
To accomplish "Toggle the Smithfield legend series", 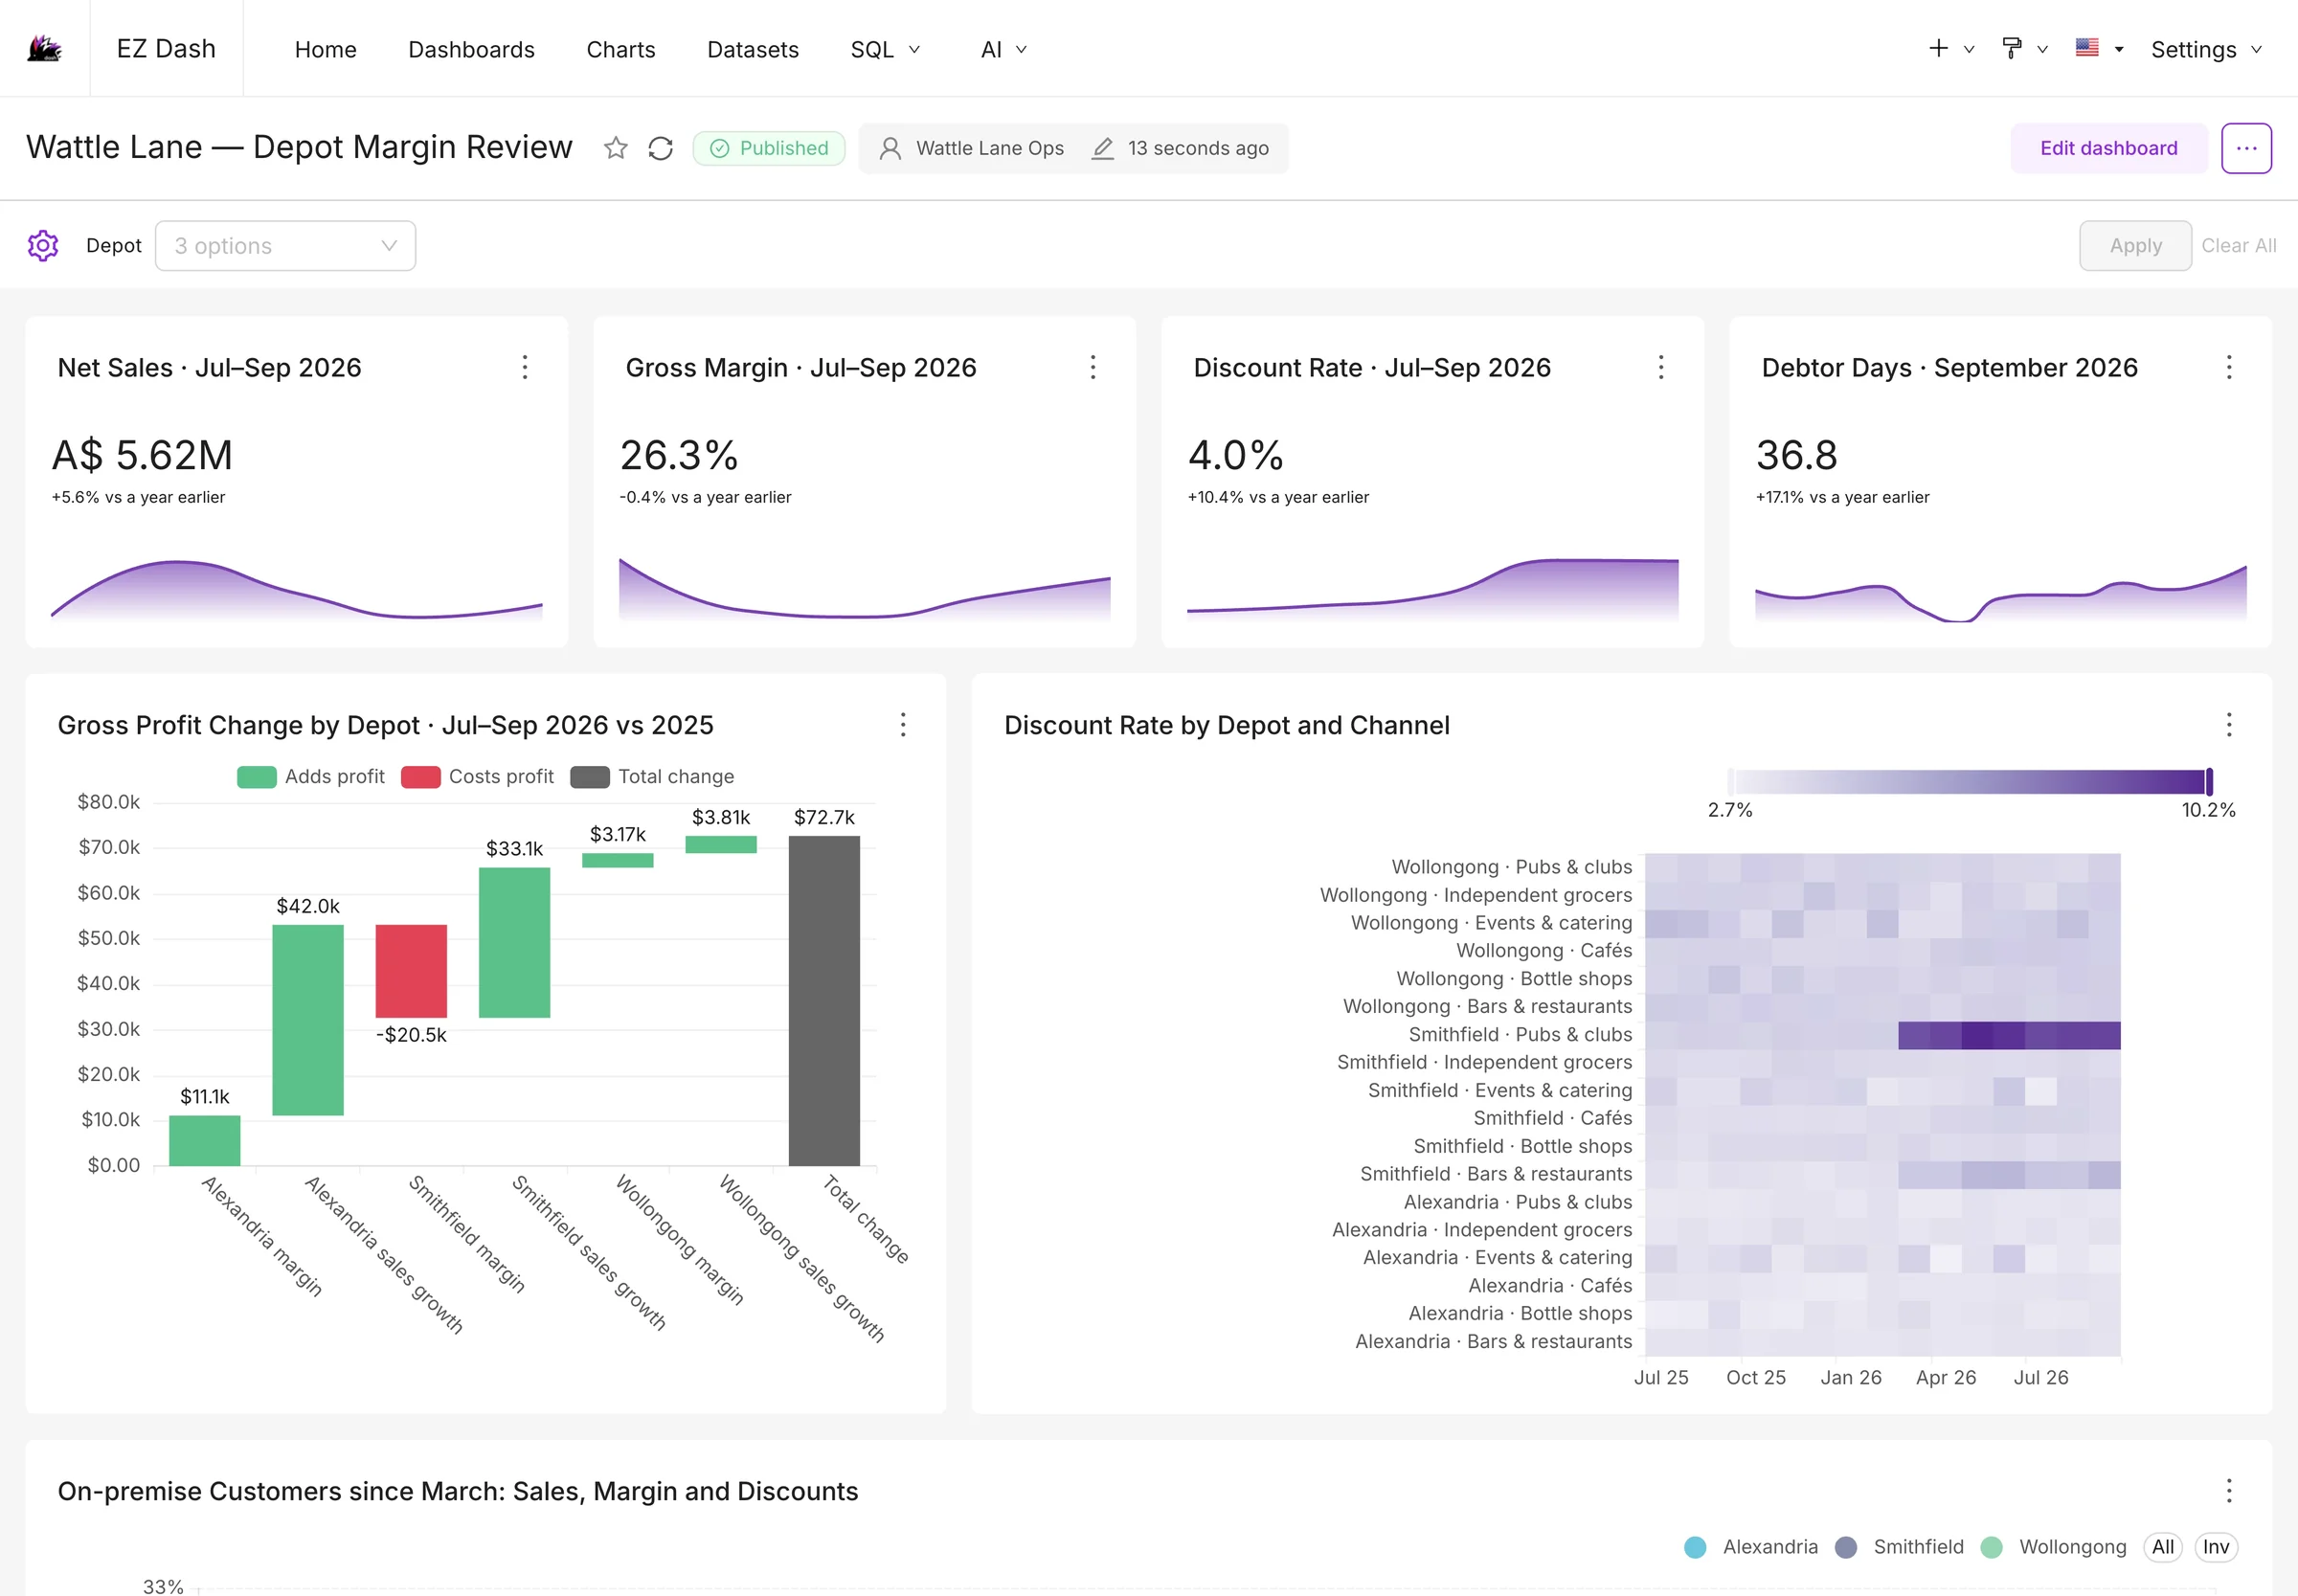I will (1899, 1546).
